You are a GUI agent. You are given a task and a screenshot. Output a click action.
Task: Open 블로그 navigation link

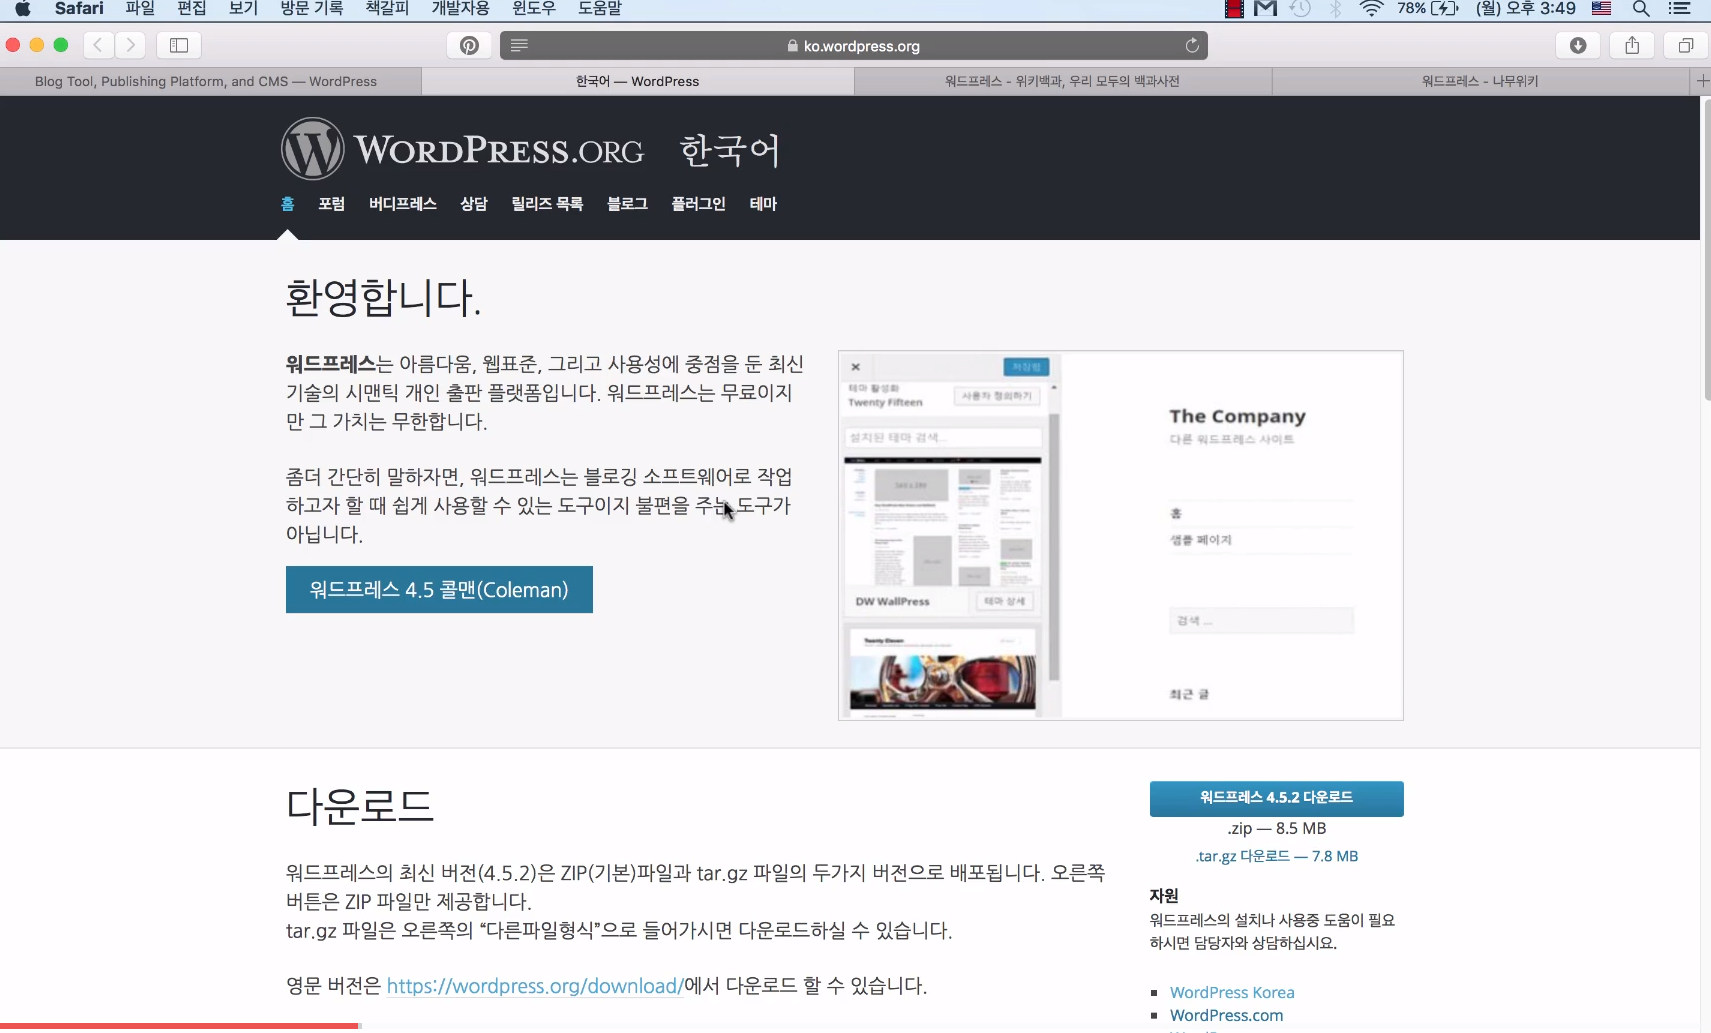(x=627, y=204)
